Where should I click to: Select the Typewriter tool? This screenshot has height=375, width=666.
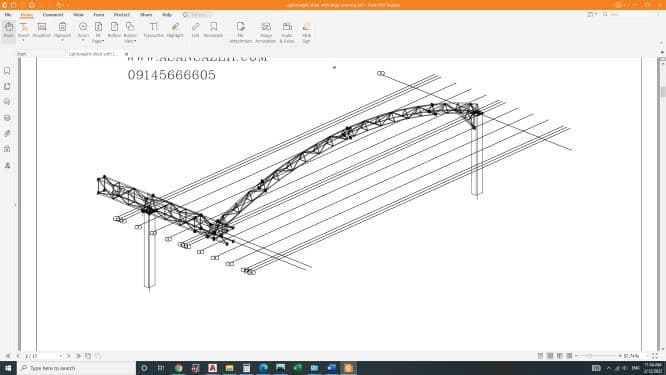(x=154, y=30)
